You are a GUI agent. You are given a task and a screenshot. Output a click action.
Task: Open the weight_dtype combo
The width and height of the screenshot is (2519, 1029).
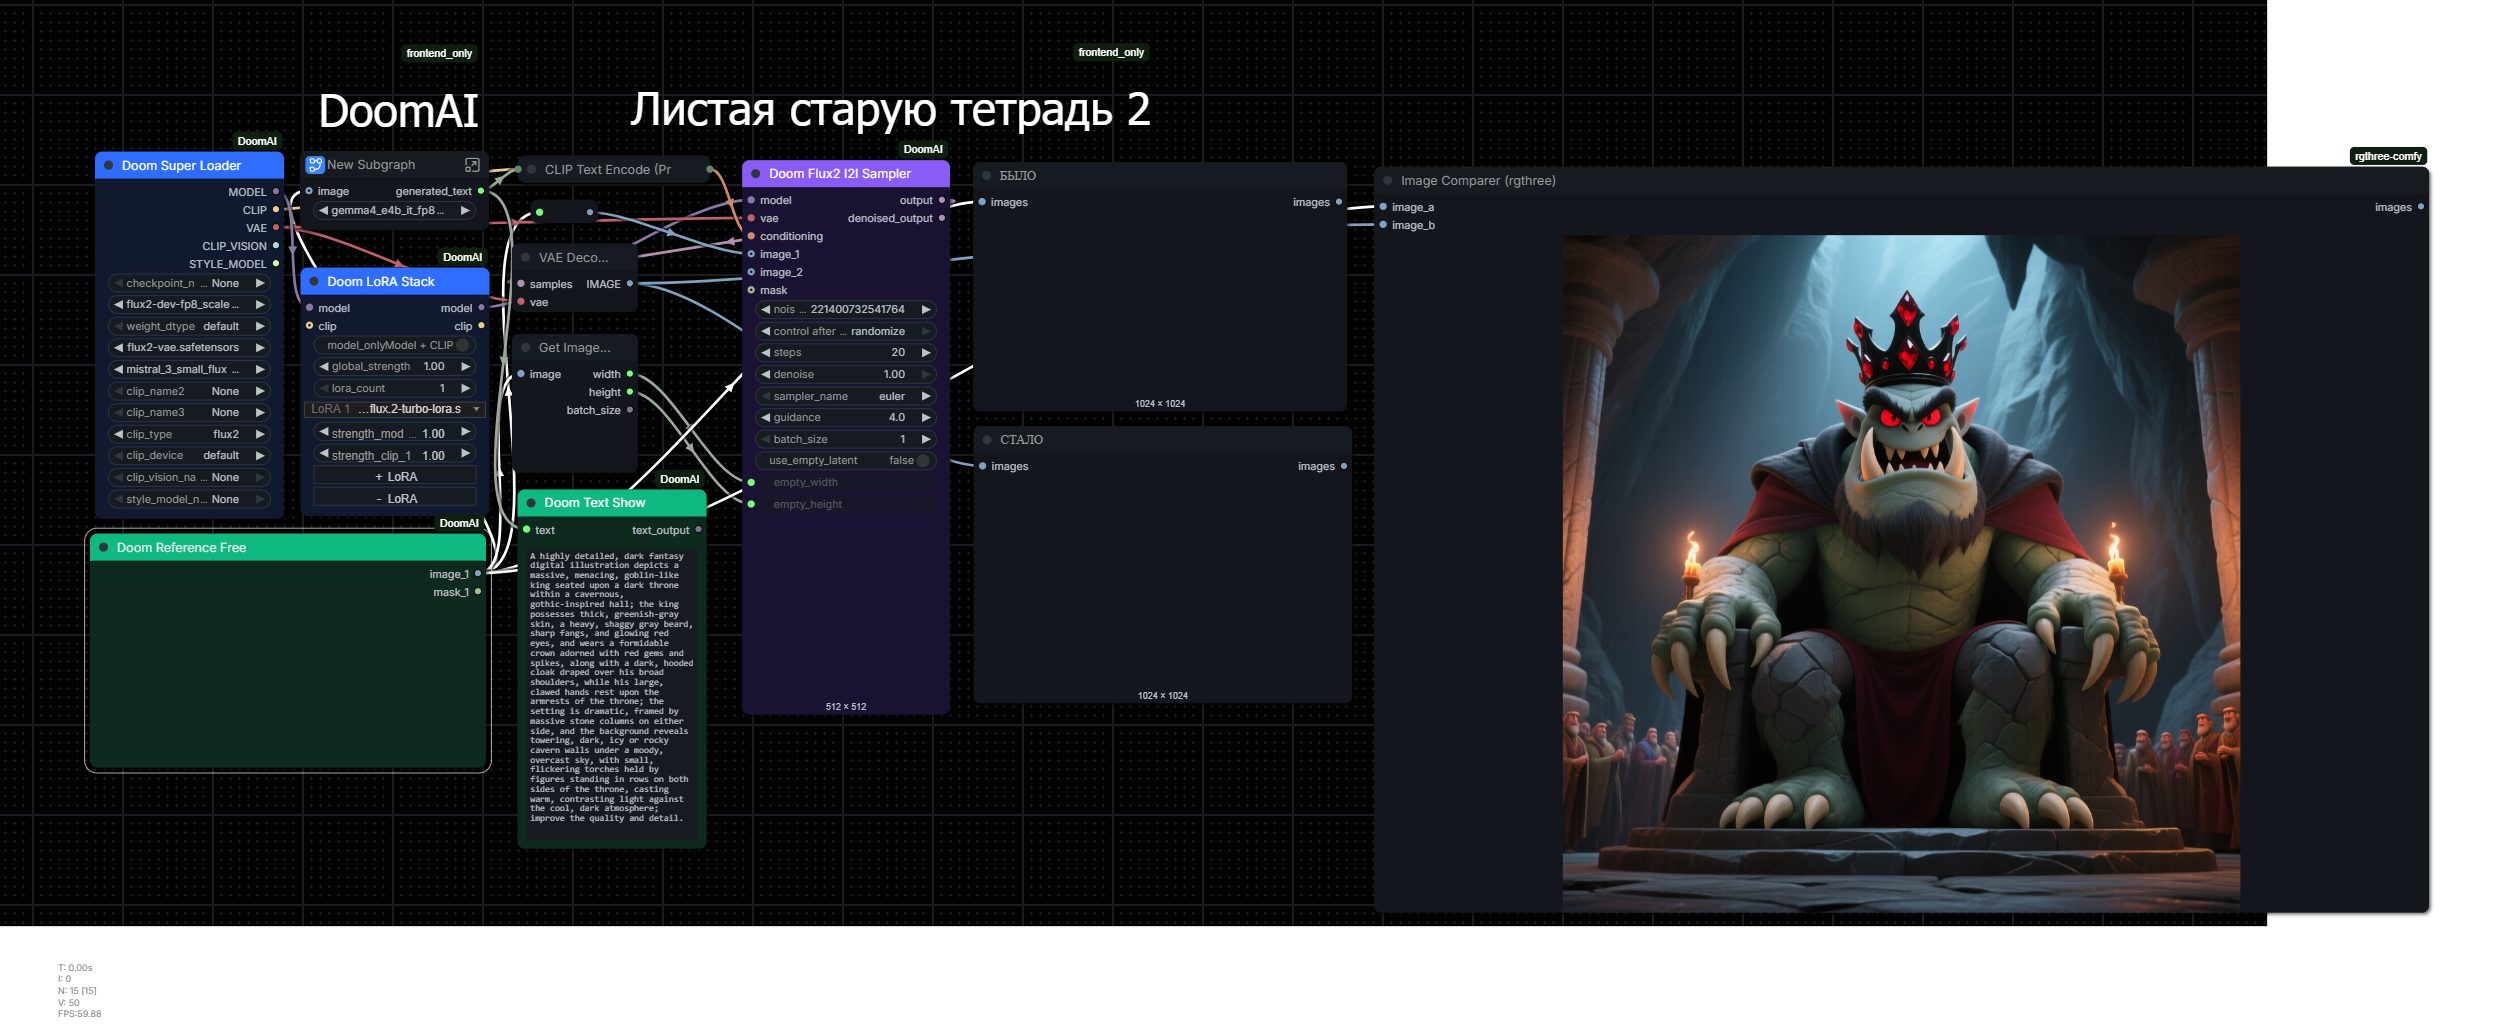pyautogui.click(x=189, y=327)
